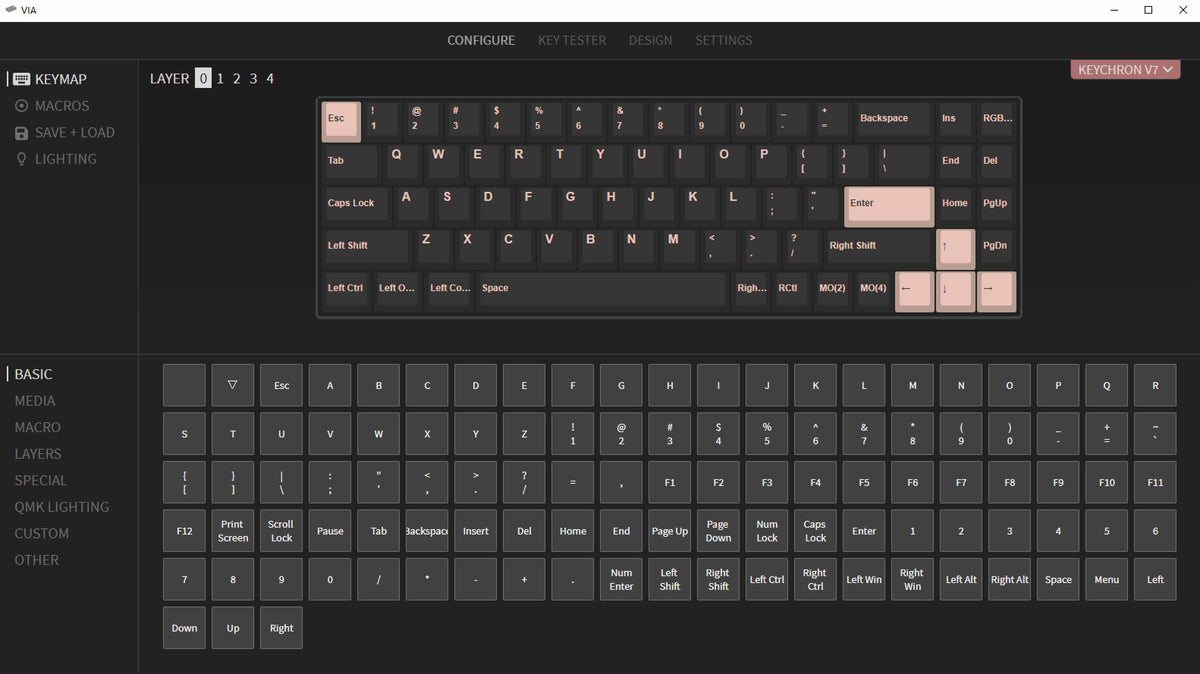Viewport: 1200px width, 674px height.
Task: Open the QMK LIGHTING keycode category
Action: click(x=62, y=506)
